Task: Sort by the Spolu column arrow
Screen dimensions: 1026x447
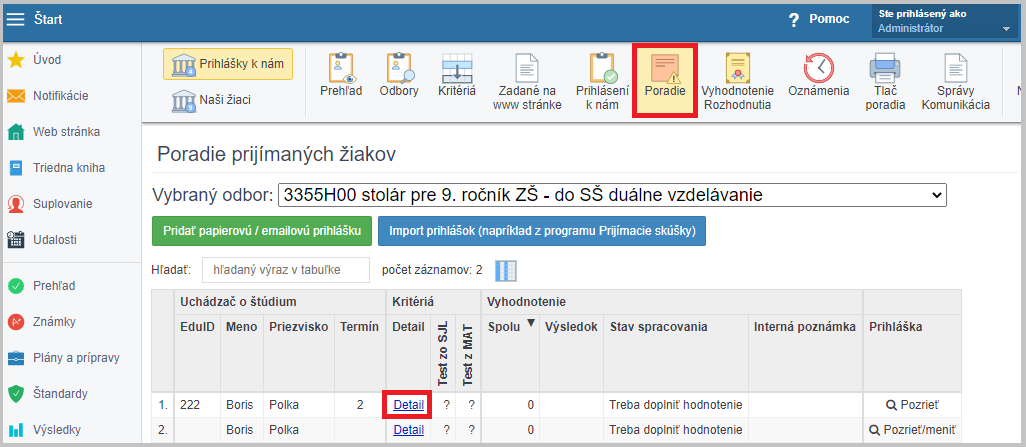Action: click(530, 323)
